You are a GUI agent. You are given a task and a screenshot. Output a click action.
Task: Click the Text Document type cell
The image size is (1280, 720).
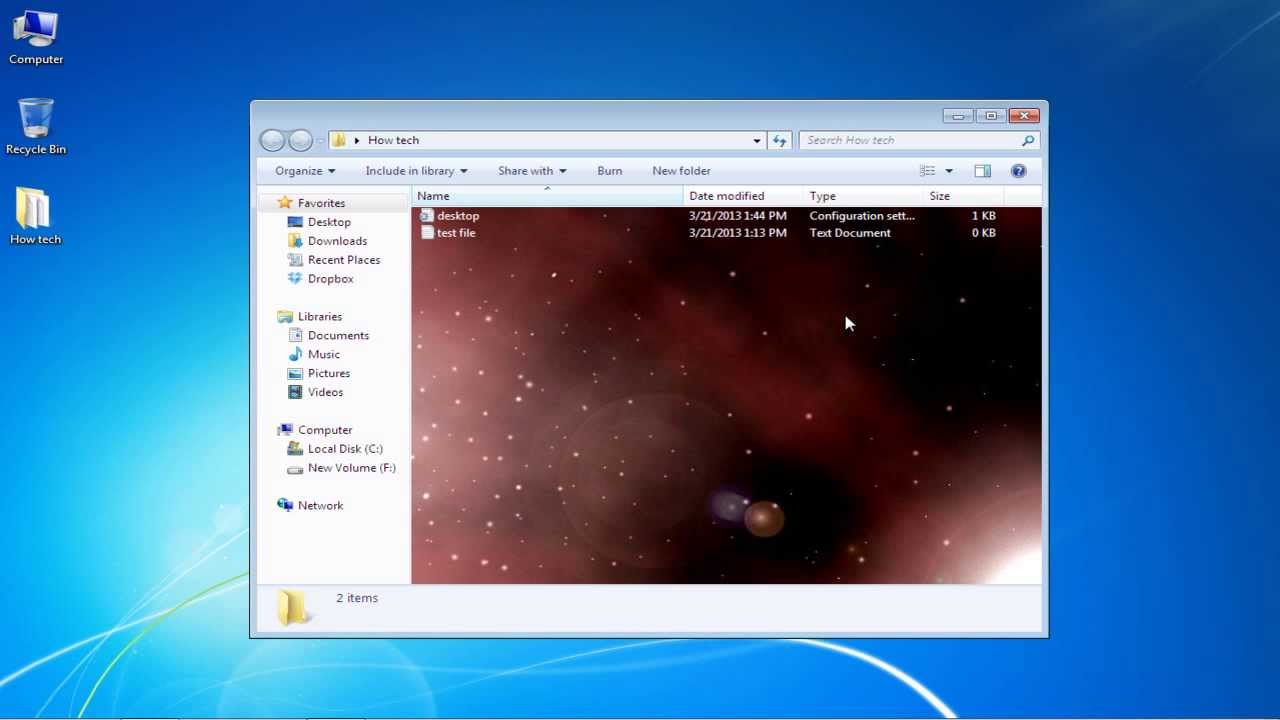click(x=850, y=233)
